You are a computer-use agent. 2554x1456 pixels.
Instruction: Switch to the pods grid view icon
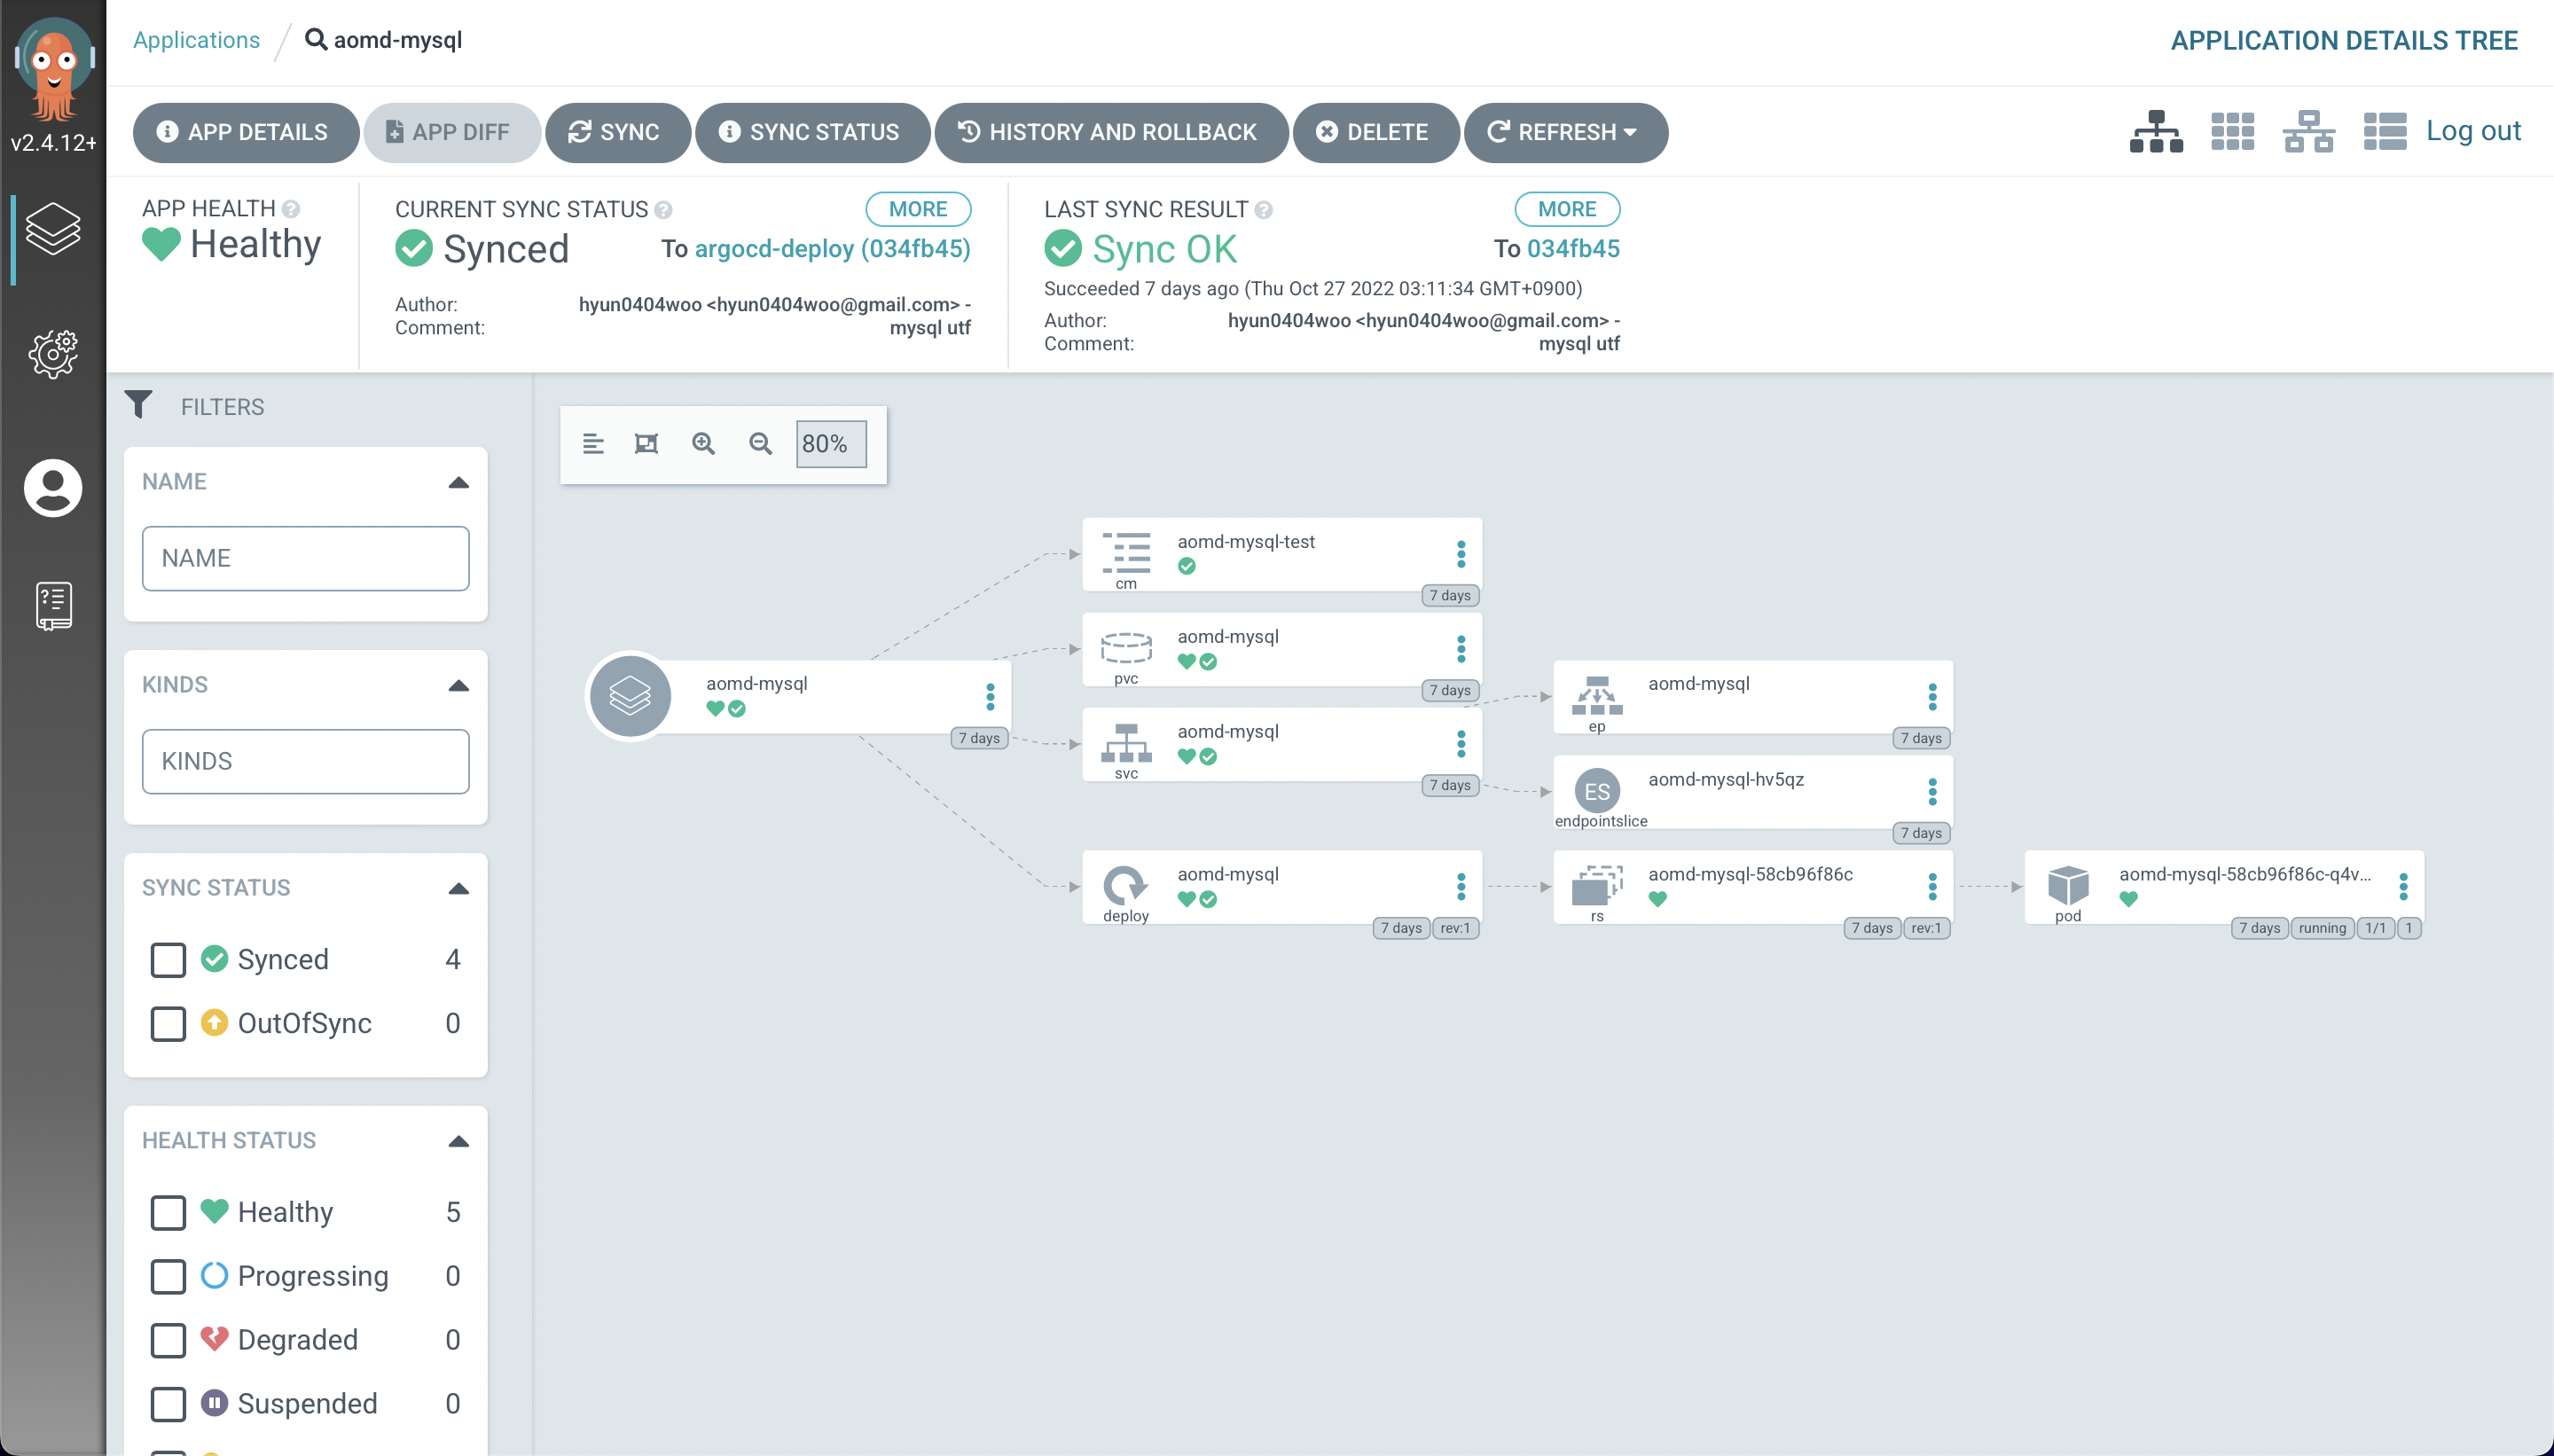(x=2232, y=131)
